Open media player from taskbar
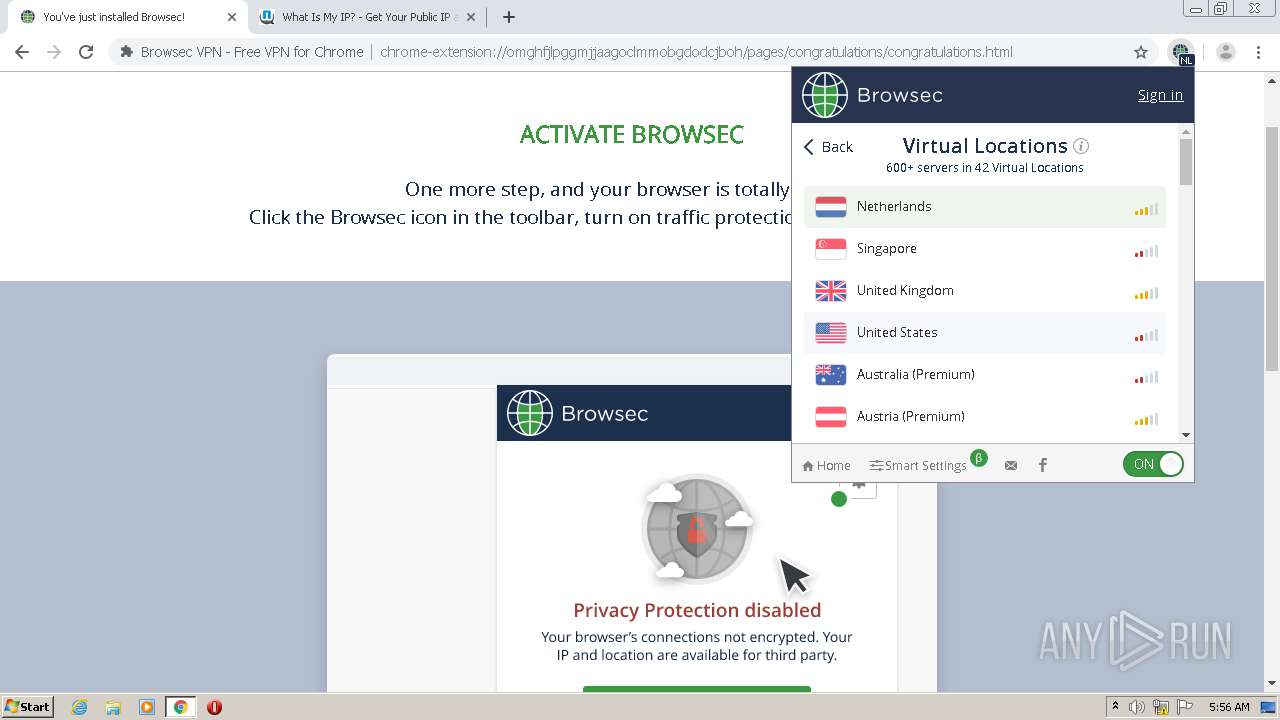Image resolution: width=1280 pixels, height=720 pixels. pos(147,707)
